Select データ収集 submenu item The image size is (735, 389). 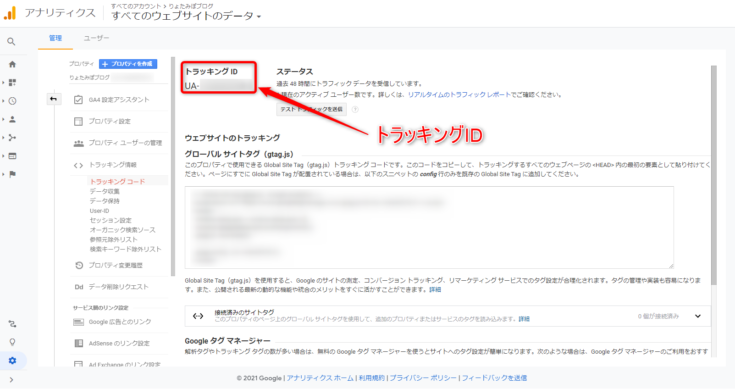point(105,191)
